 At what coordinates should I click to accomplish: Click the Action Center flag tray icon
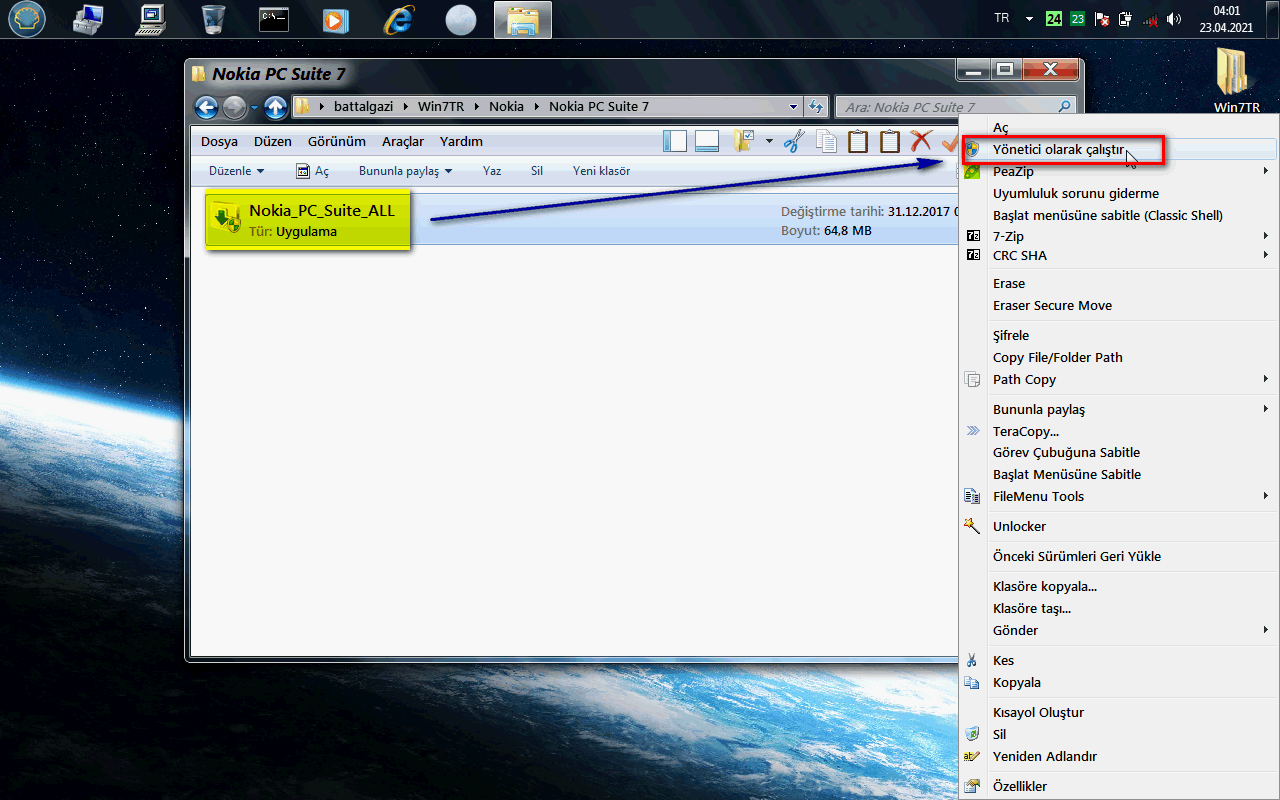(1102, 19)
